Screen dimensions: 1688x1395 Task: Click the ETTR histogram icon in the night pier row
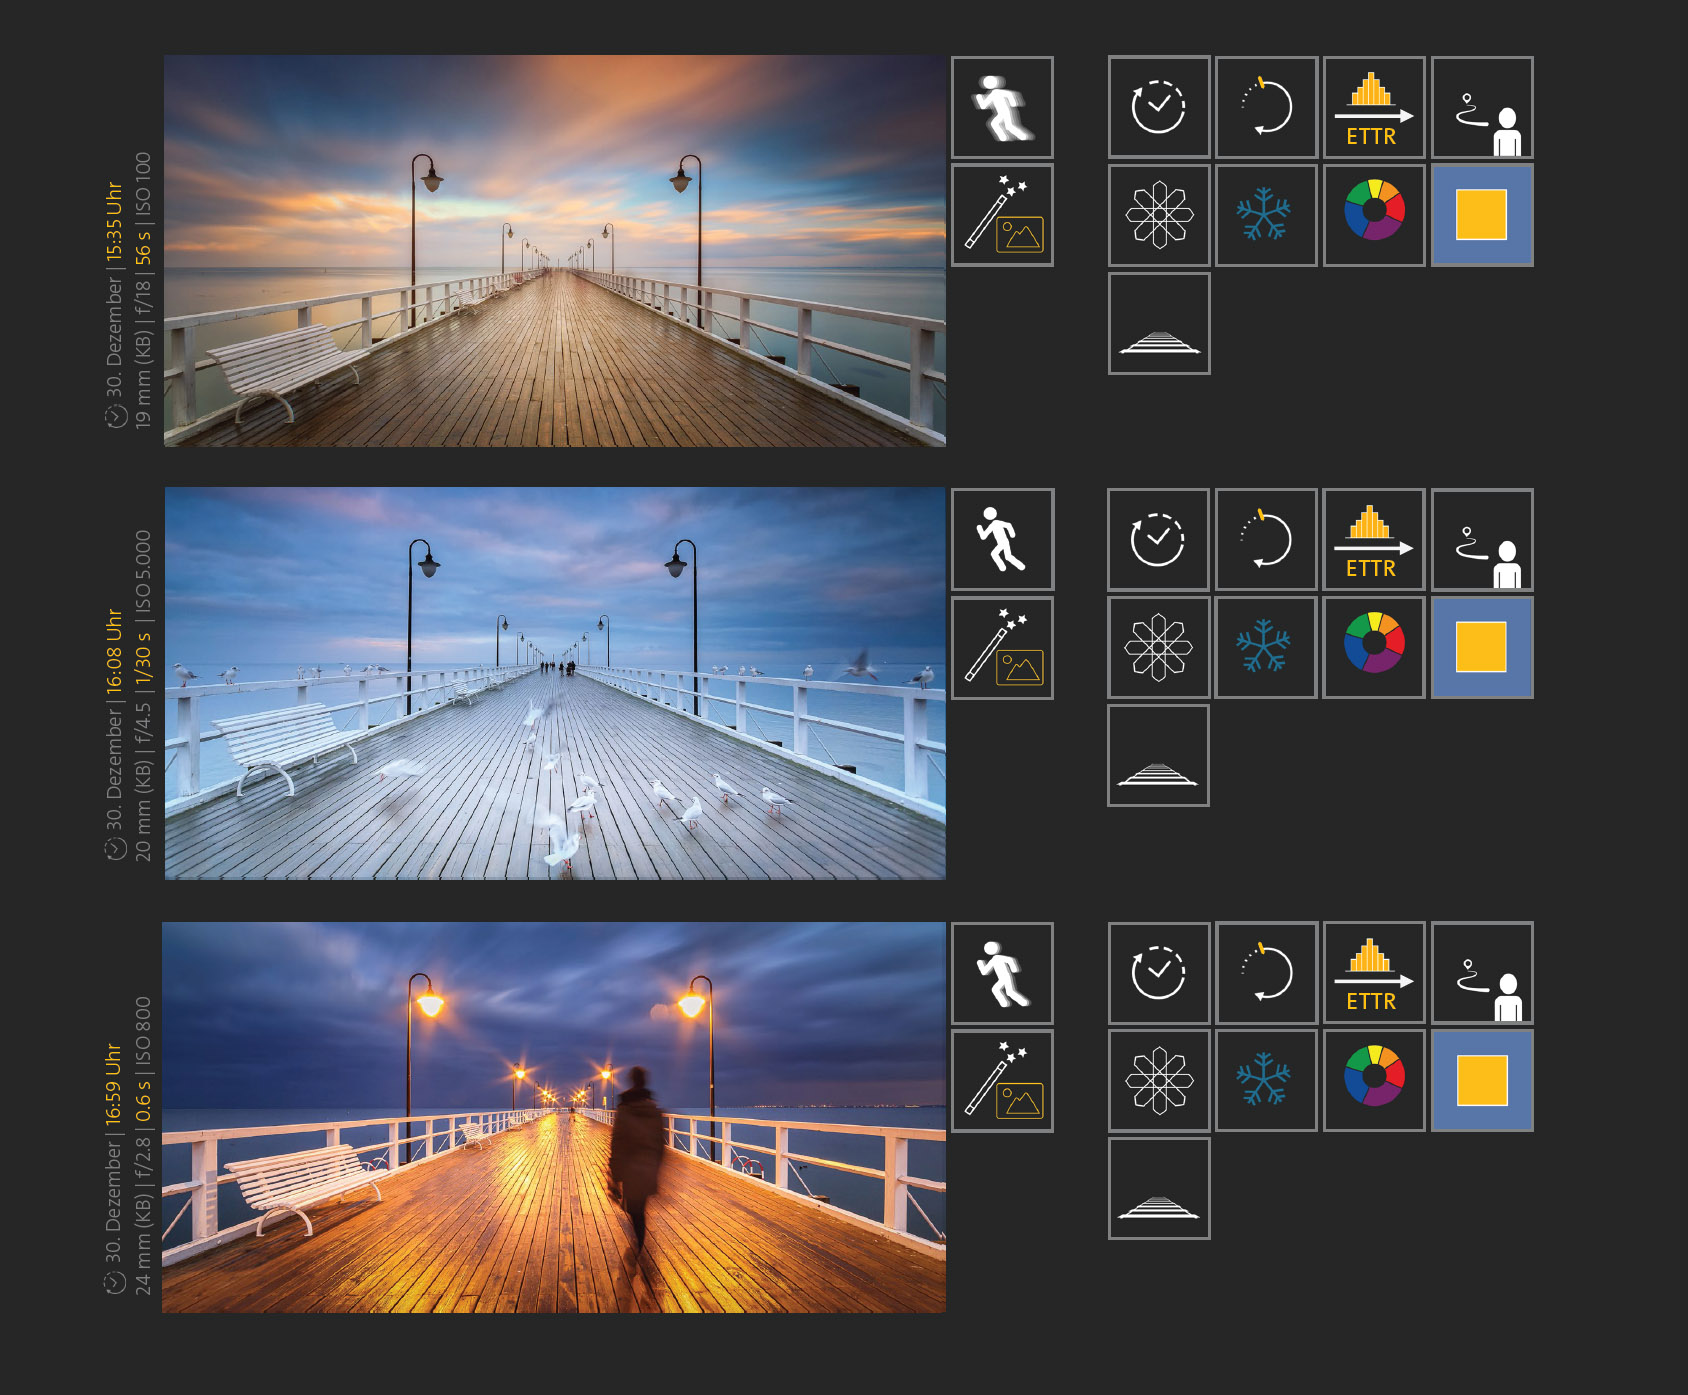tap(1374, 972)
